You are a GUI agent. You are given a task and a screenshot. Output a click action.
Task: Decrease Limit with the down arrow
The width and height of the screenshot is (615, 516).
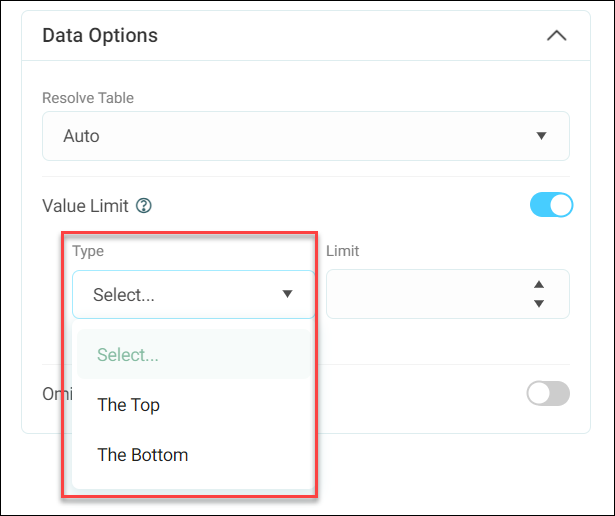pyautogui.click(x=539, y=303)
